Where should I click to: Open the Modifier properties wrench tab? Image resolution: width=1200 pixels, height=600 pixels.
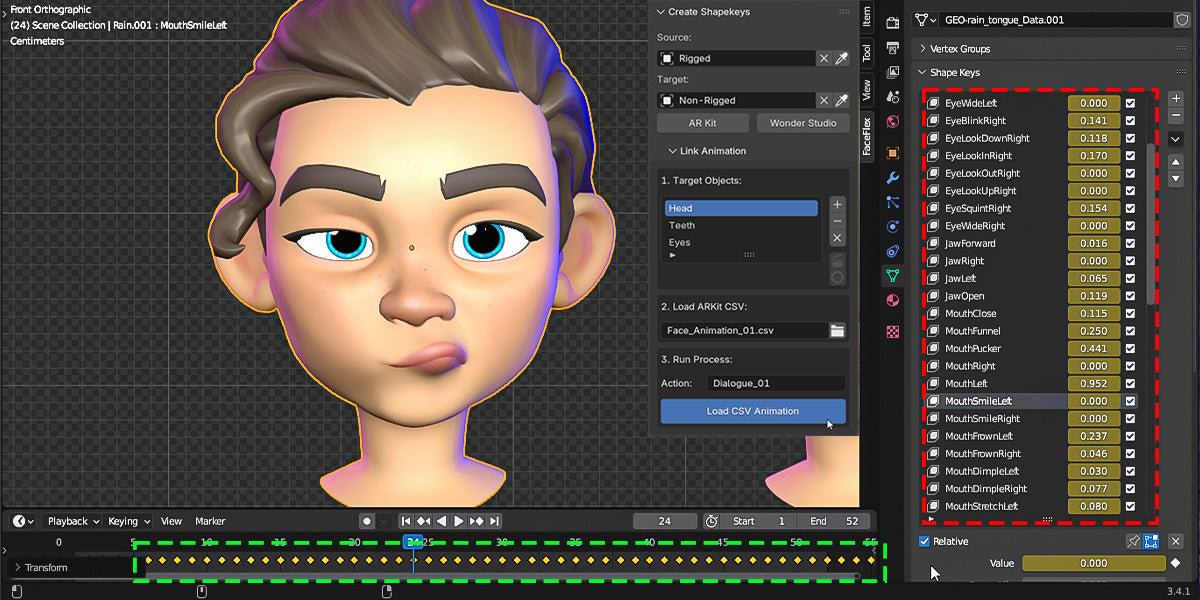(x=893, y=177)
